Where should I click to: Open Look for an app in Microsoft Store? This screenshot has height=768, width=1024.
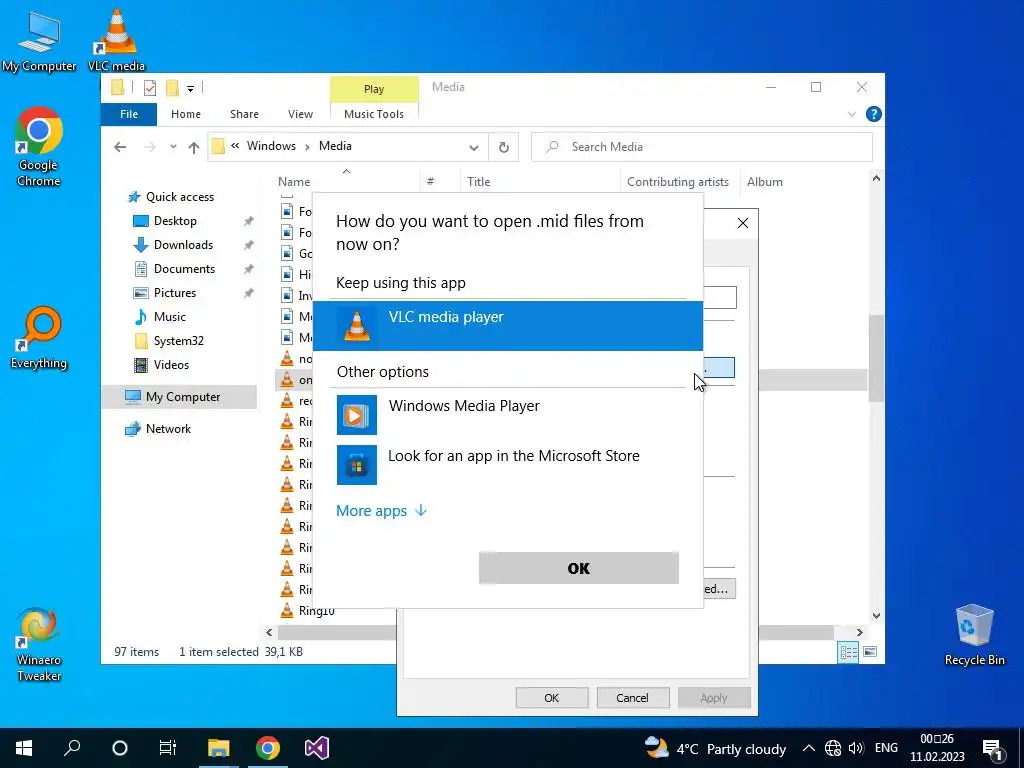click(507, 464)
